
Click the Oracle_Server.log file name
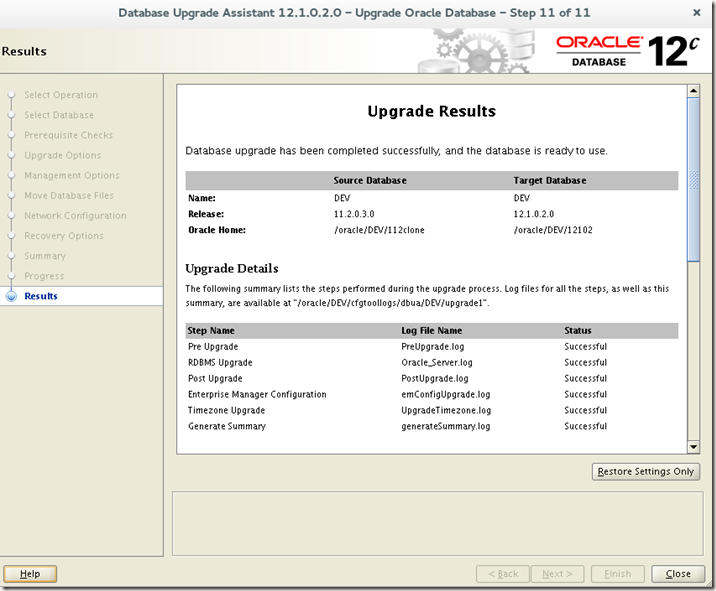(x=437, y=363)
